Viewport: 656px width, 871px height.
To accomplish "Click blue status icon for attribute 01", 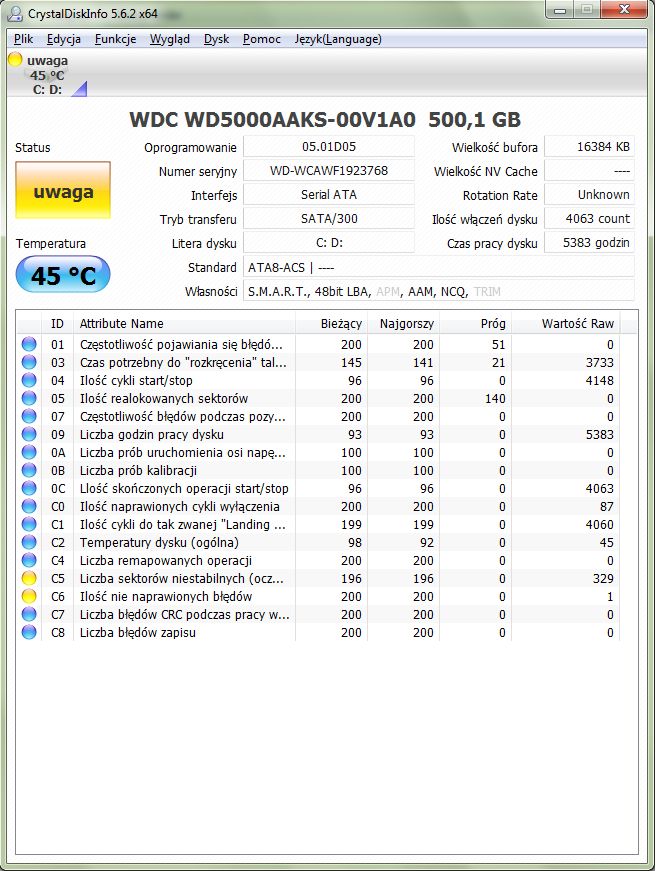I will click(x=29, y=344).
